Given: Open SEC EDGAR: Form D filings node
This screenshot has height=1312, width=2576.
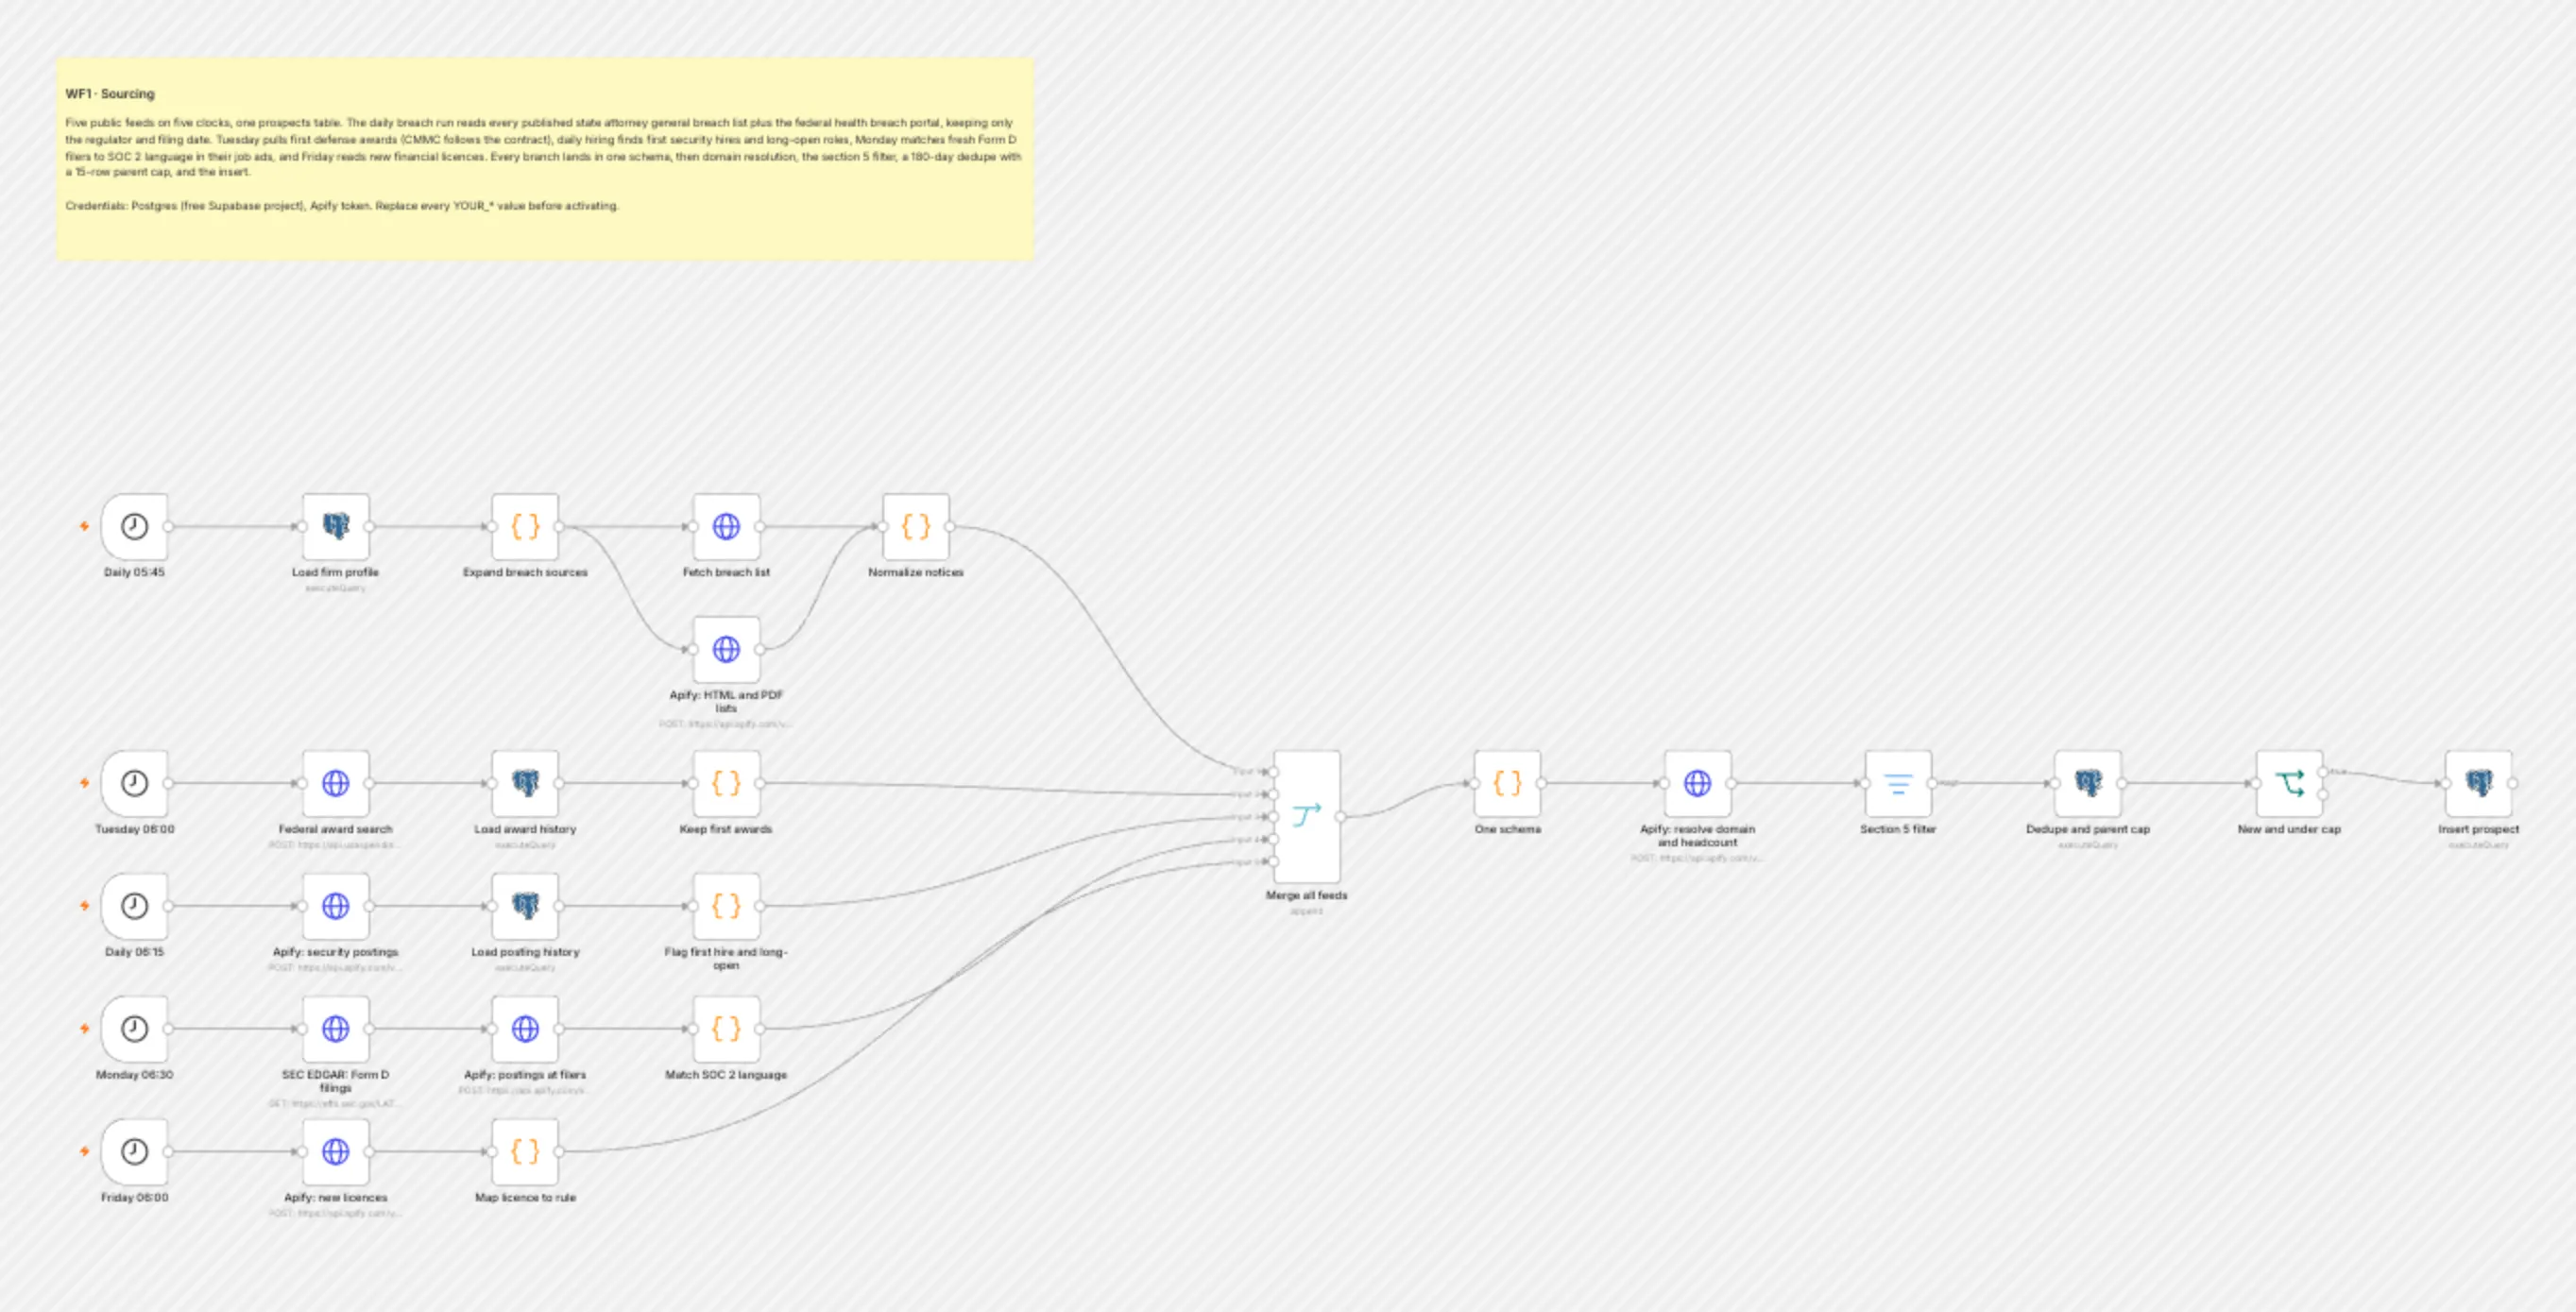Looking at the screenshot, I should 336,1029.
